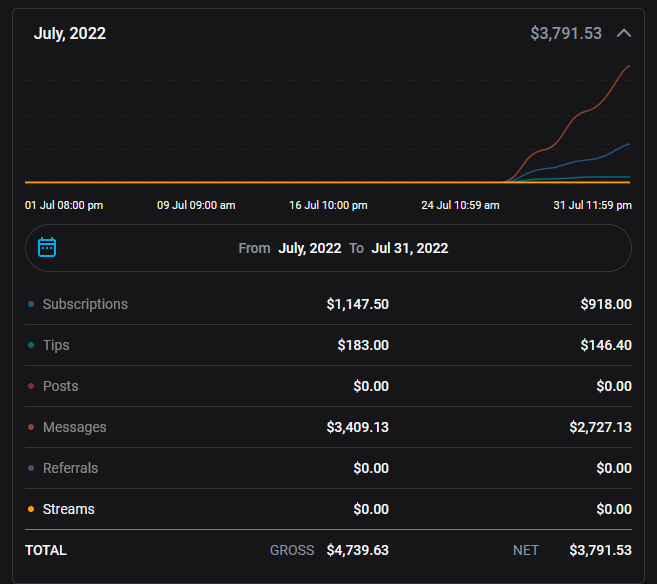Click the brown Messages legend dot

pos(31,427)
